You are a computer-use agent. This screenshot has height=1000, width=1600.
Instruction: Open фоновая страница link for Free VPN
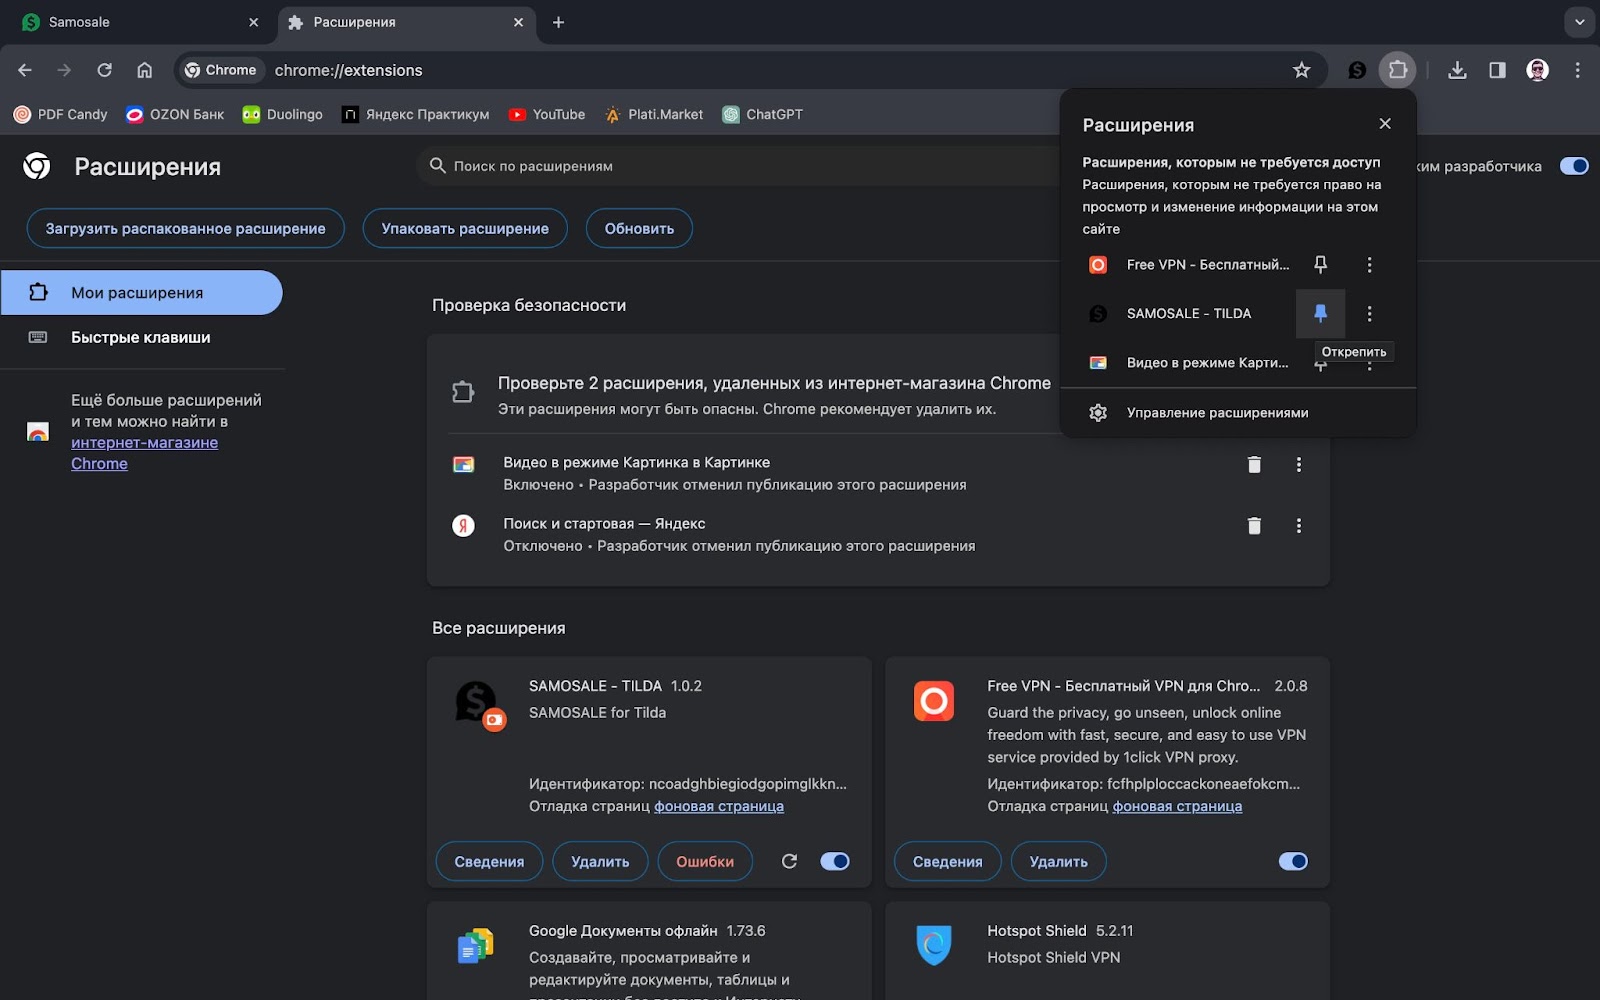click(1177, 806)
